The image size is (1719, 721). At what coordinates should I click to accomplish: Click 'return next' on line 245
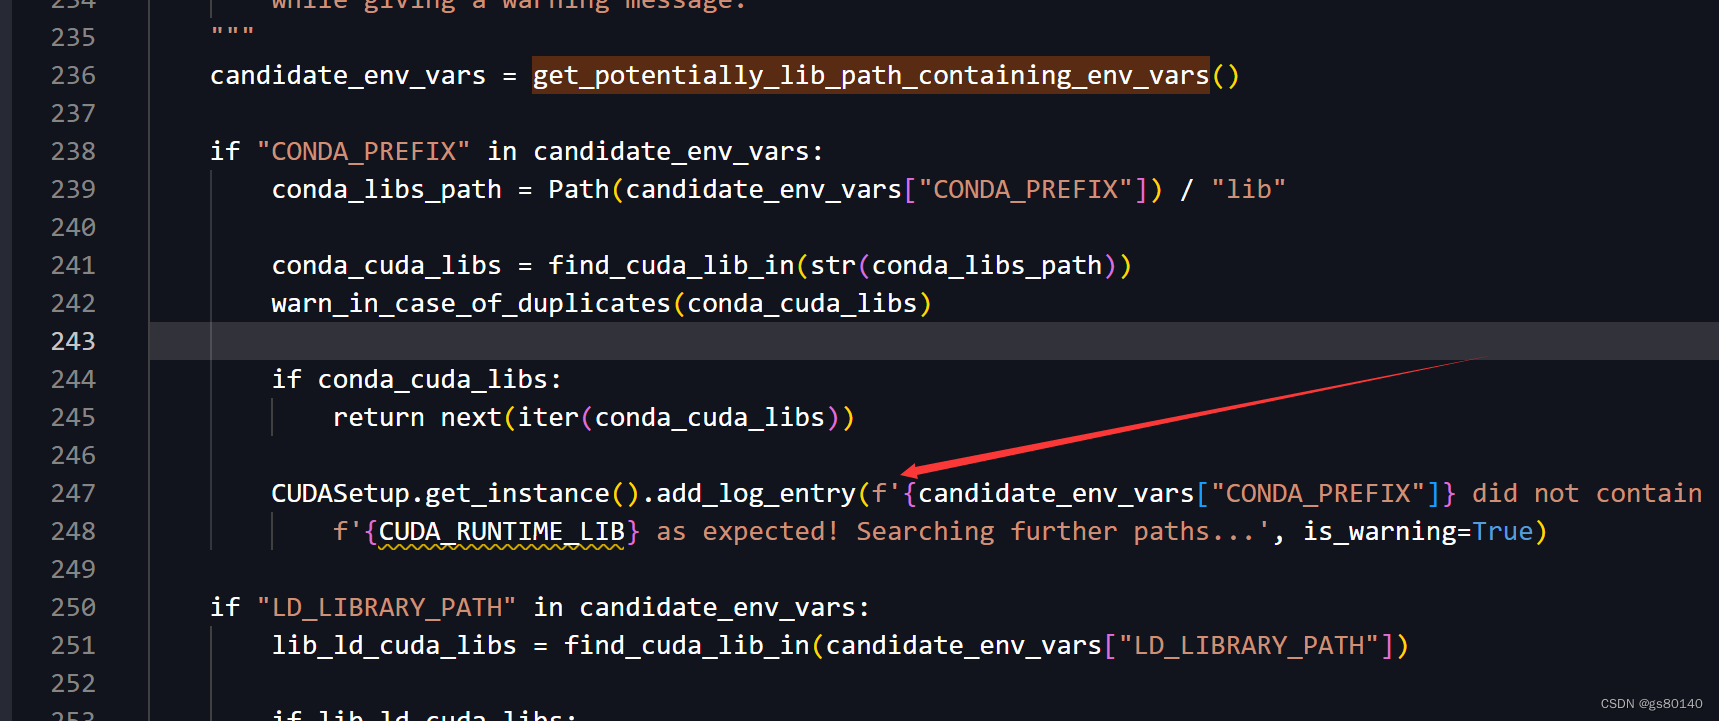pyautogui.click(x=417, y=418)
